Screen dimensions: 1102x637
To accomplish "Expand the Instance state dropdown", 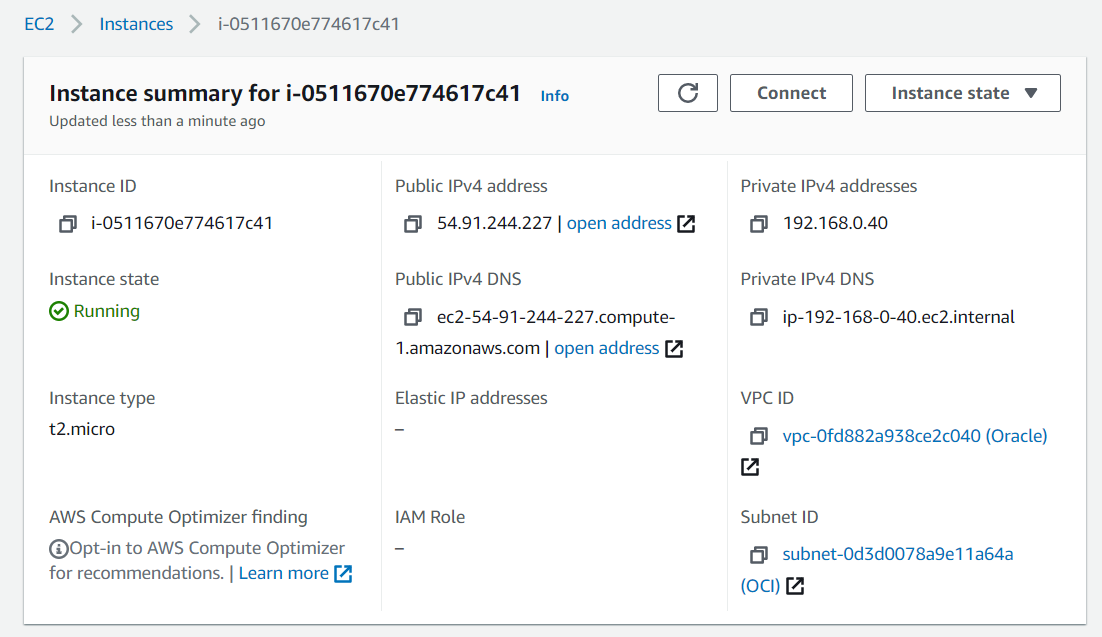I will tap(962, 93).
